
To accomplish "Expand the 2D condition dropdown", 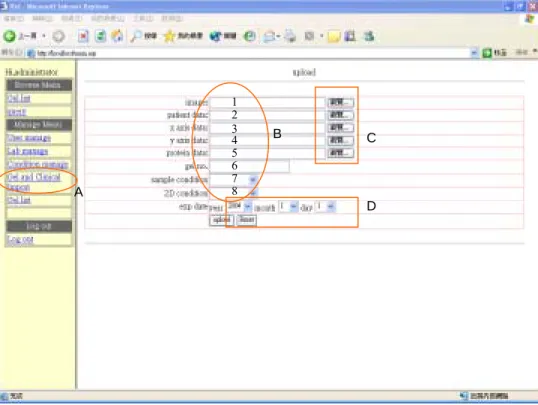I will click(x=253, y=193).
